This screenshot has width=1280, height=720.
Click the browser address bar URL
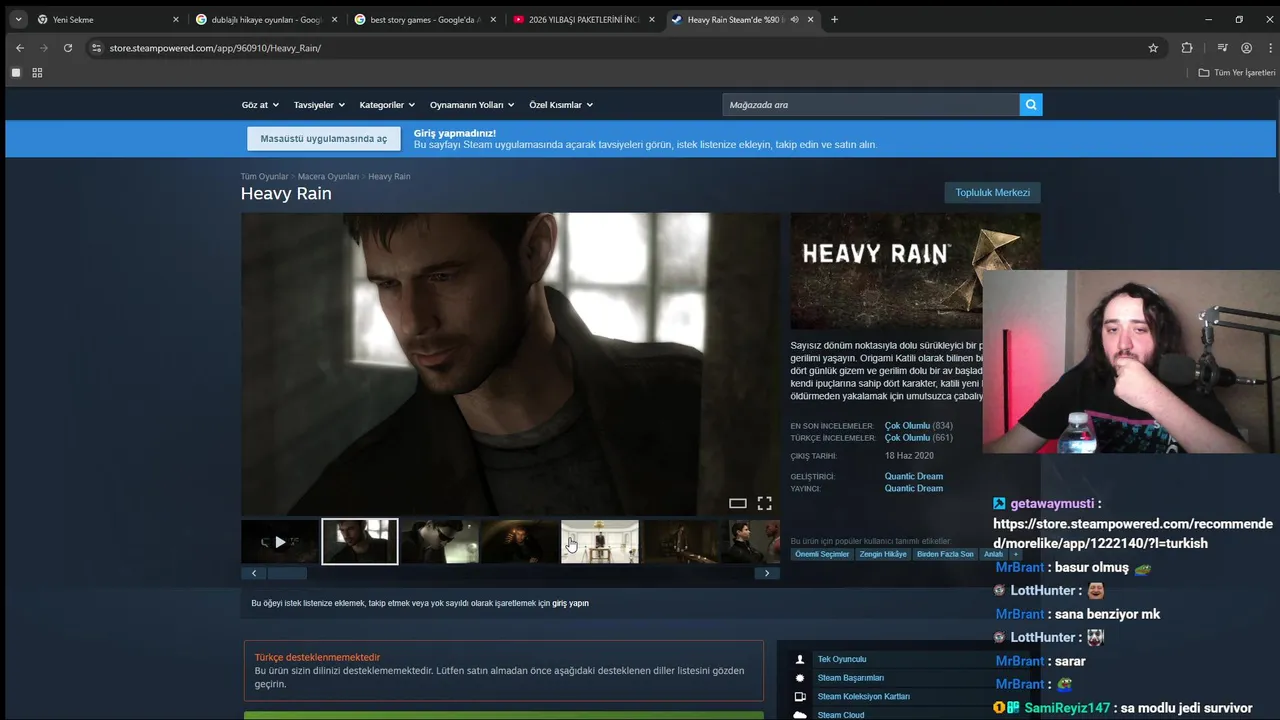pyautogui.click(x=215, y=48)
